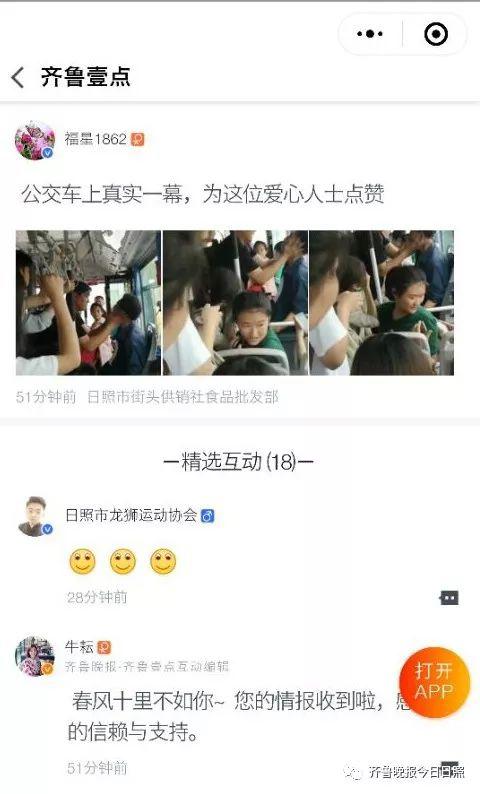
Task: Reply using the comment bubble icon
Action: (x=449, y=598)
